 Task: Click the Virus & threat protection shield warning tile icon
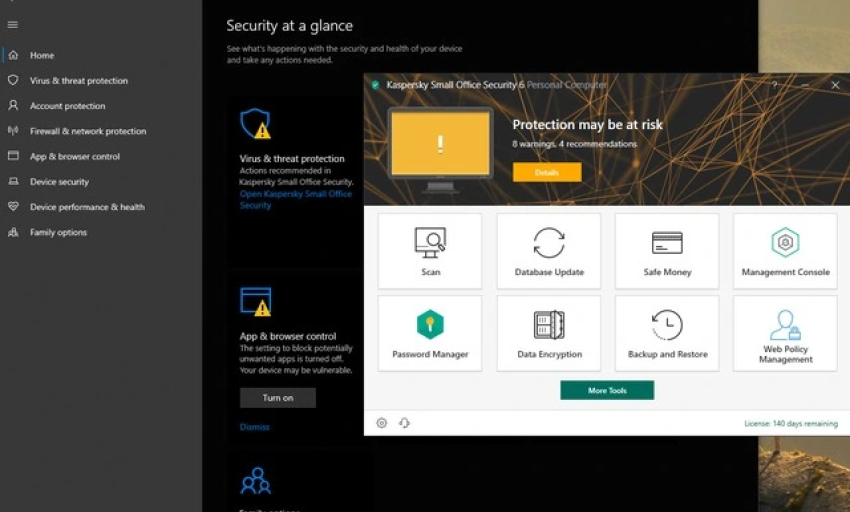coord(255,124)
